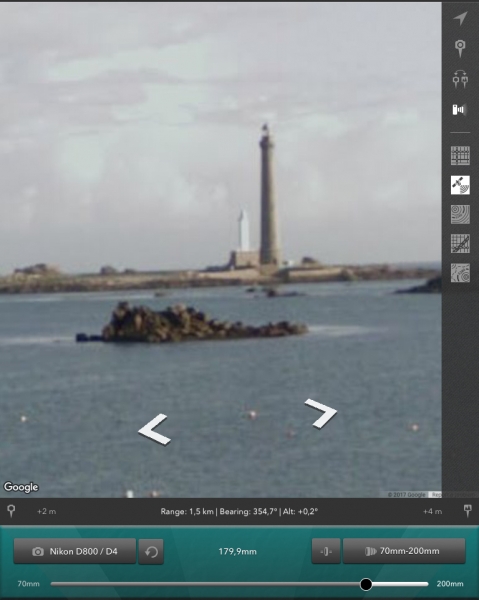Viewport: 479px width, 600px height.
Task: Tap the location arrow icon
Action: click(460, 18)
